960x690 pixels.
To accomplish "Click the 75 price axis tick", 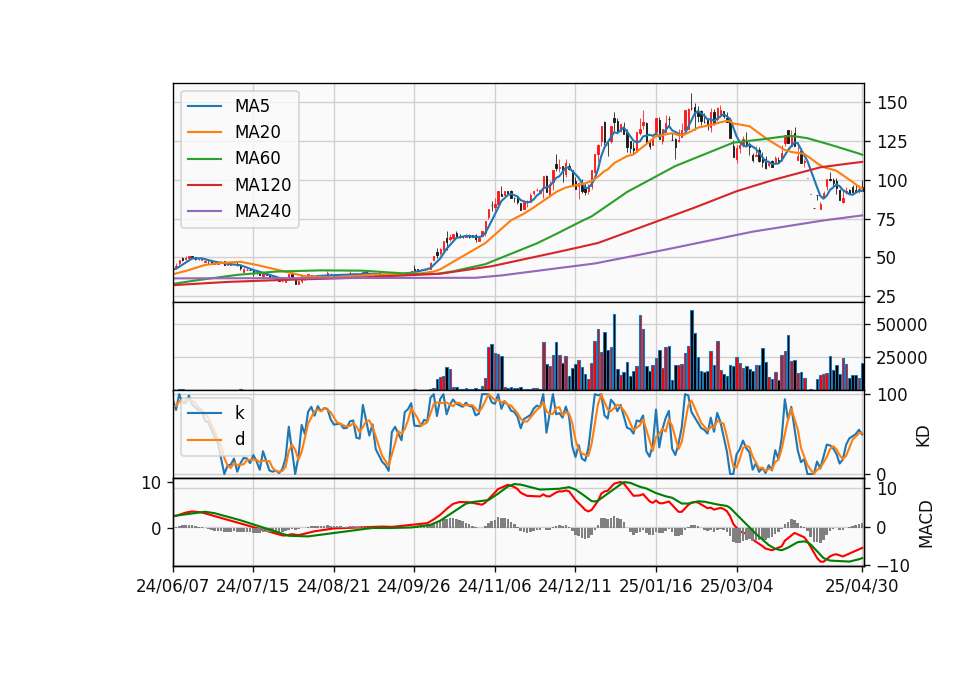I will 887,220.
